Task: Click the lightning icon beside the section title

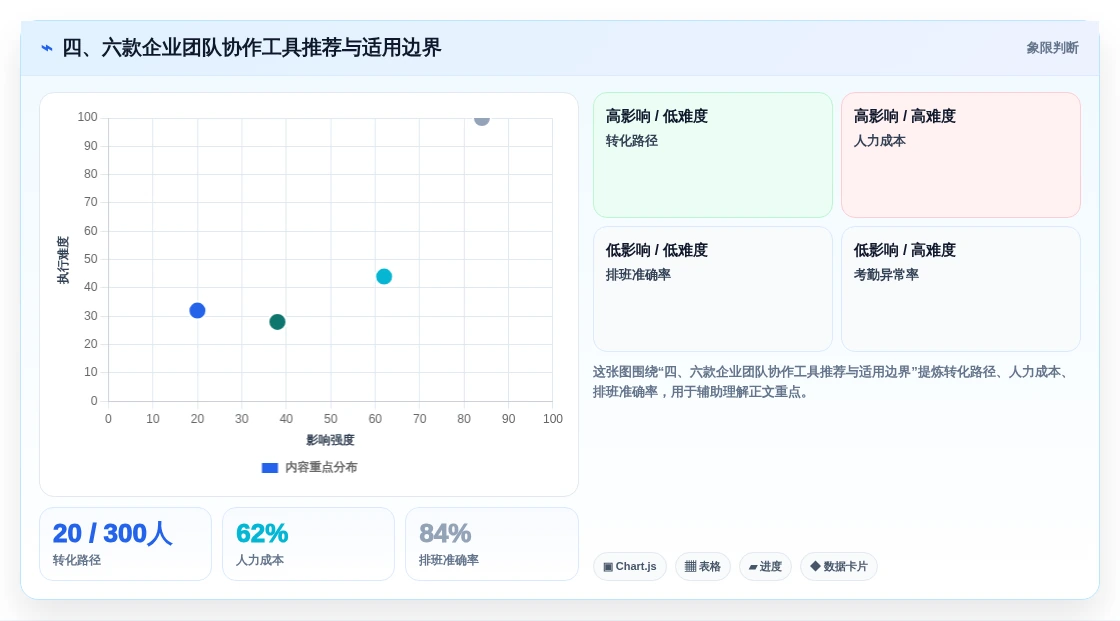Action: pos(47,48)
